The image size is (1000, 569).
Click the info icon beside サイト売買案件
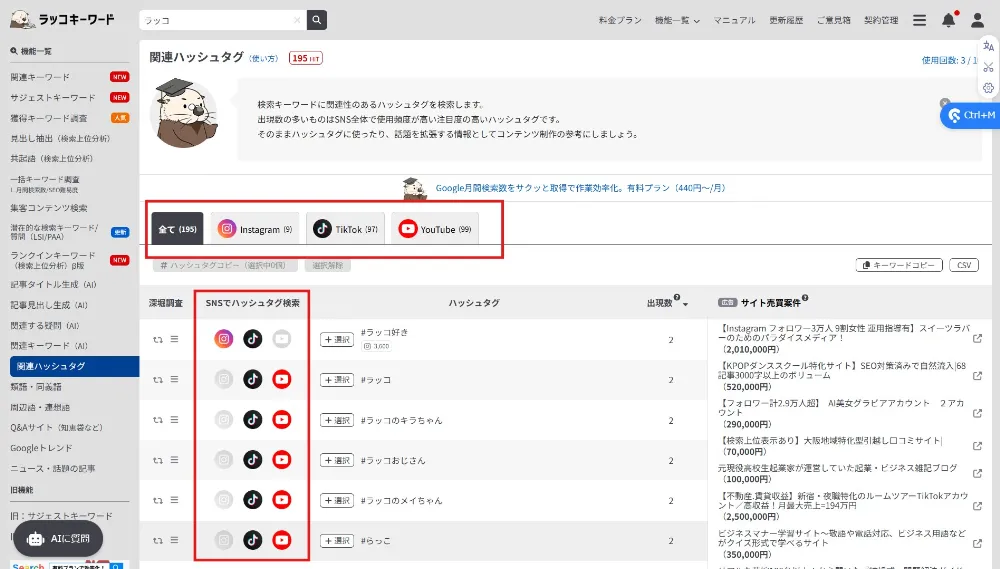[x=805, y=298]
